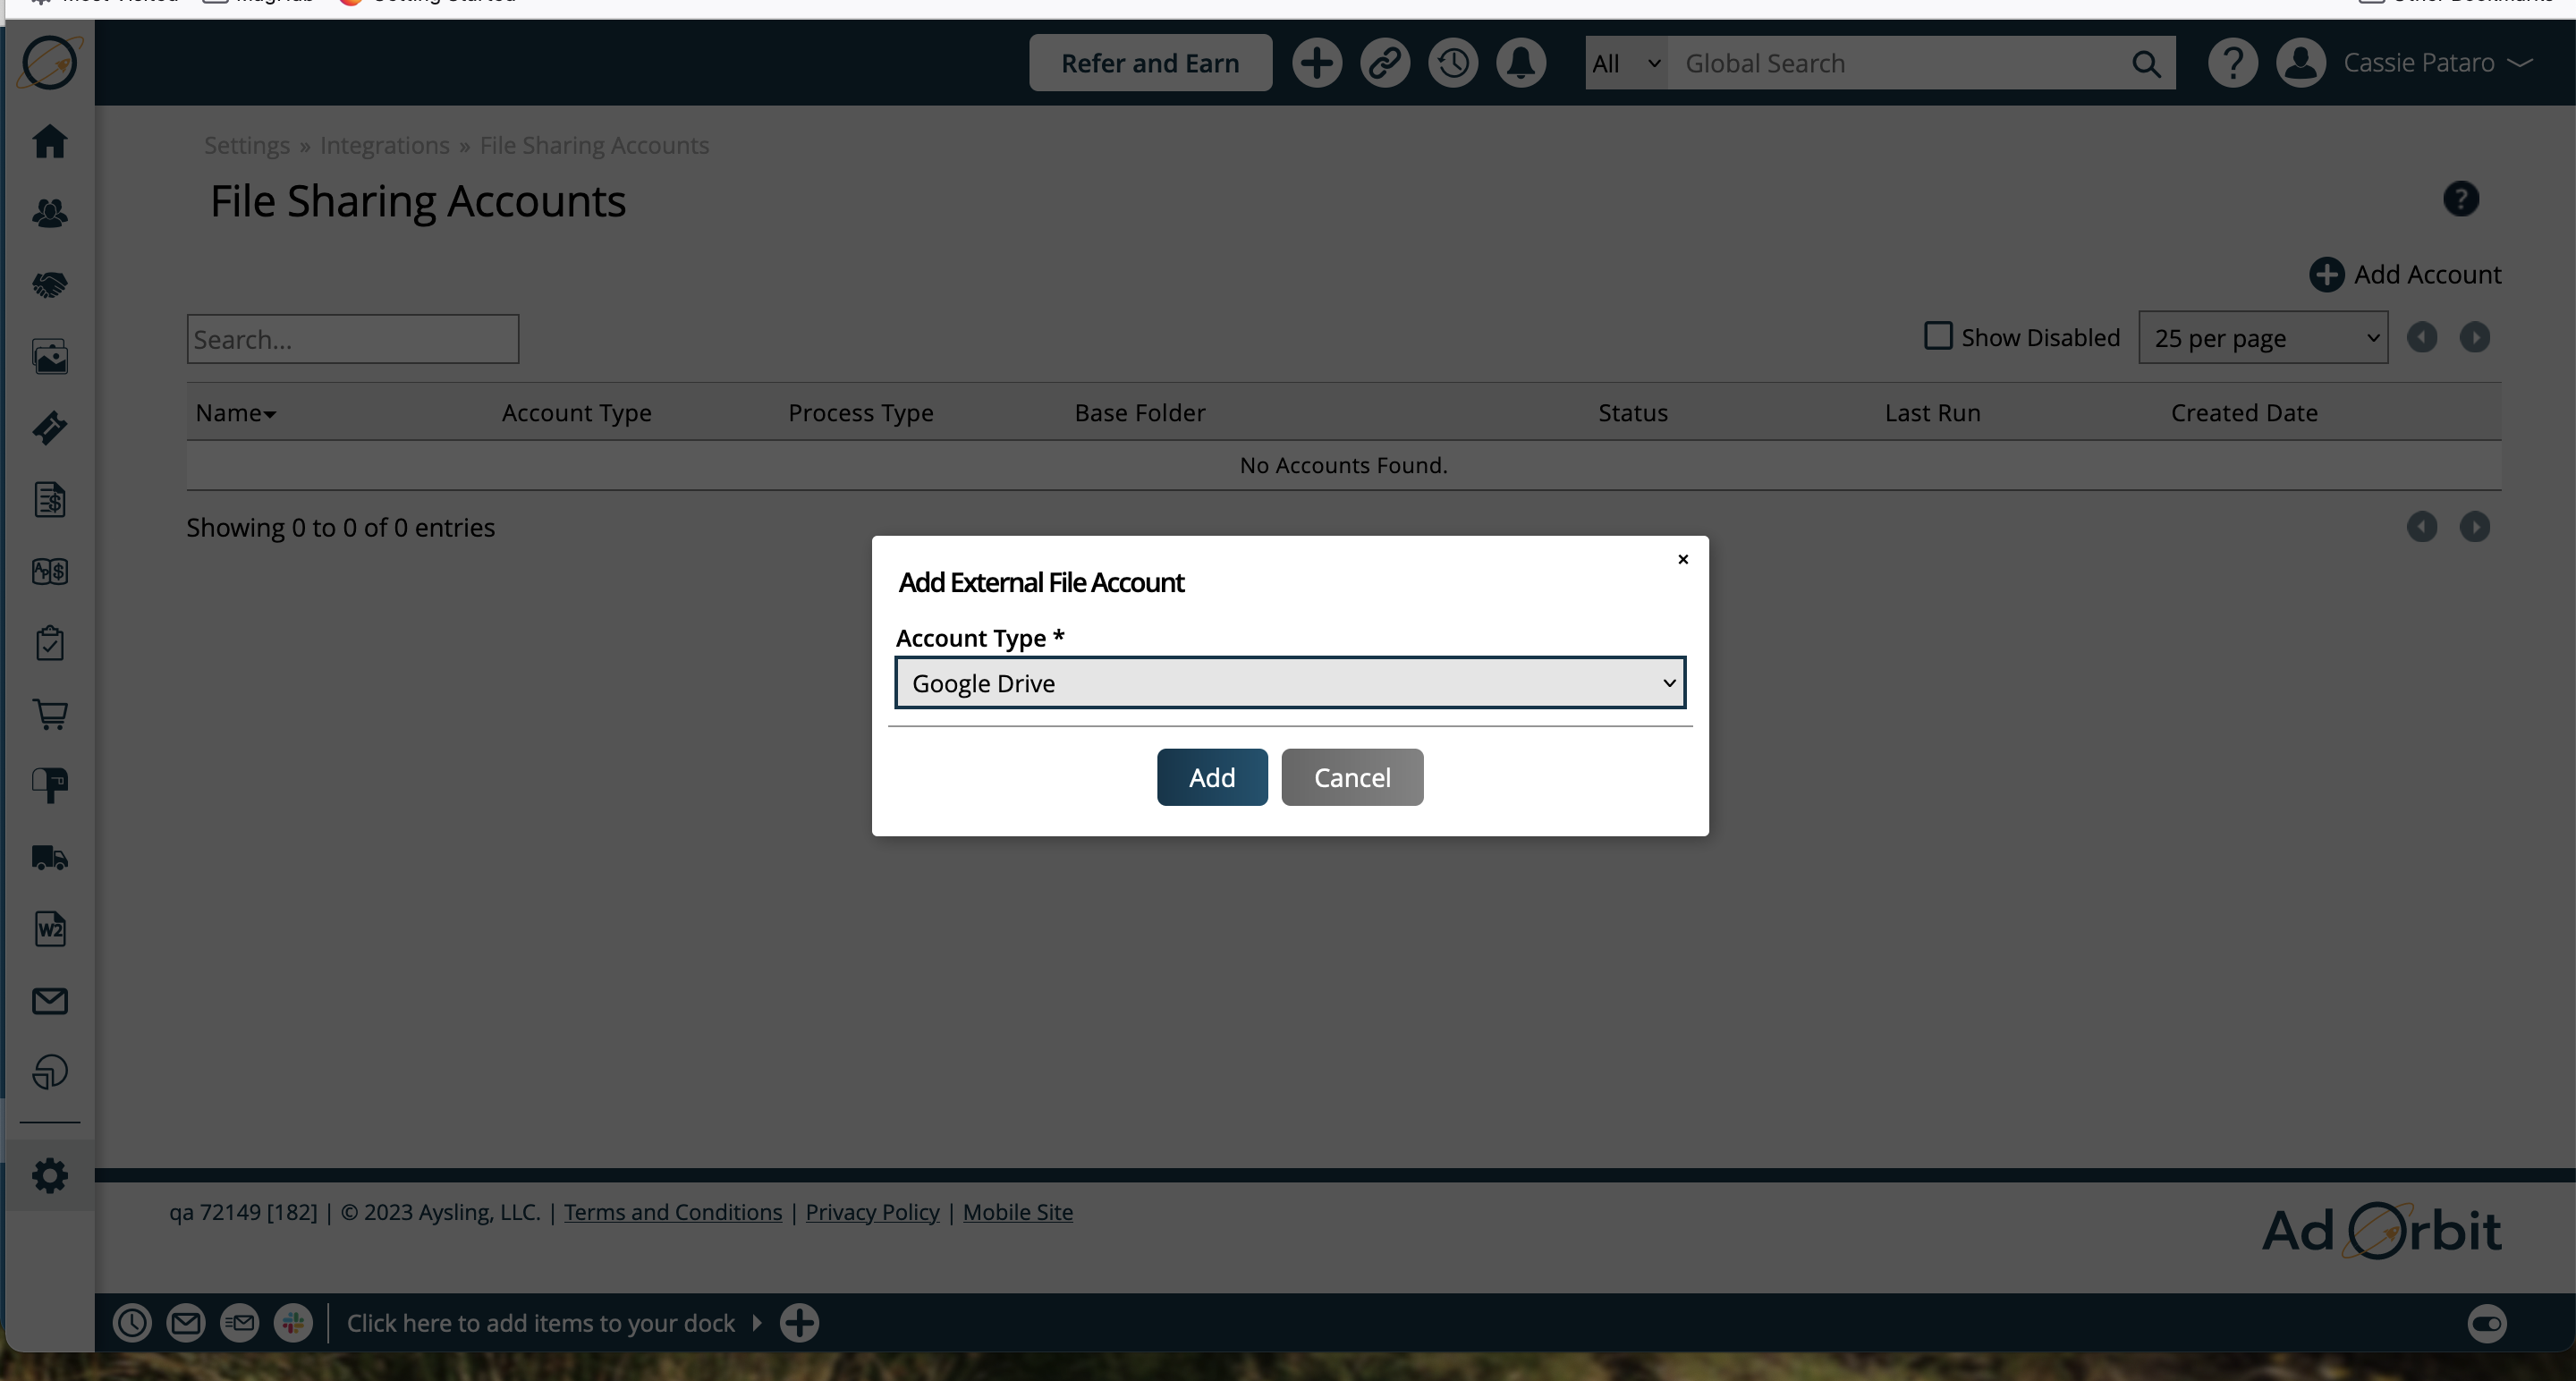2576x1381 pixels.
Task: Click the accounts Search field
Action: [x=352, y=339]
